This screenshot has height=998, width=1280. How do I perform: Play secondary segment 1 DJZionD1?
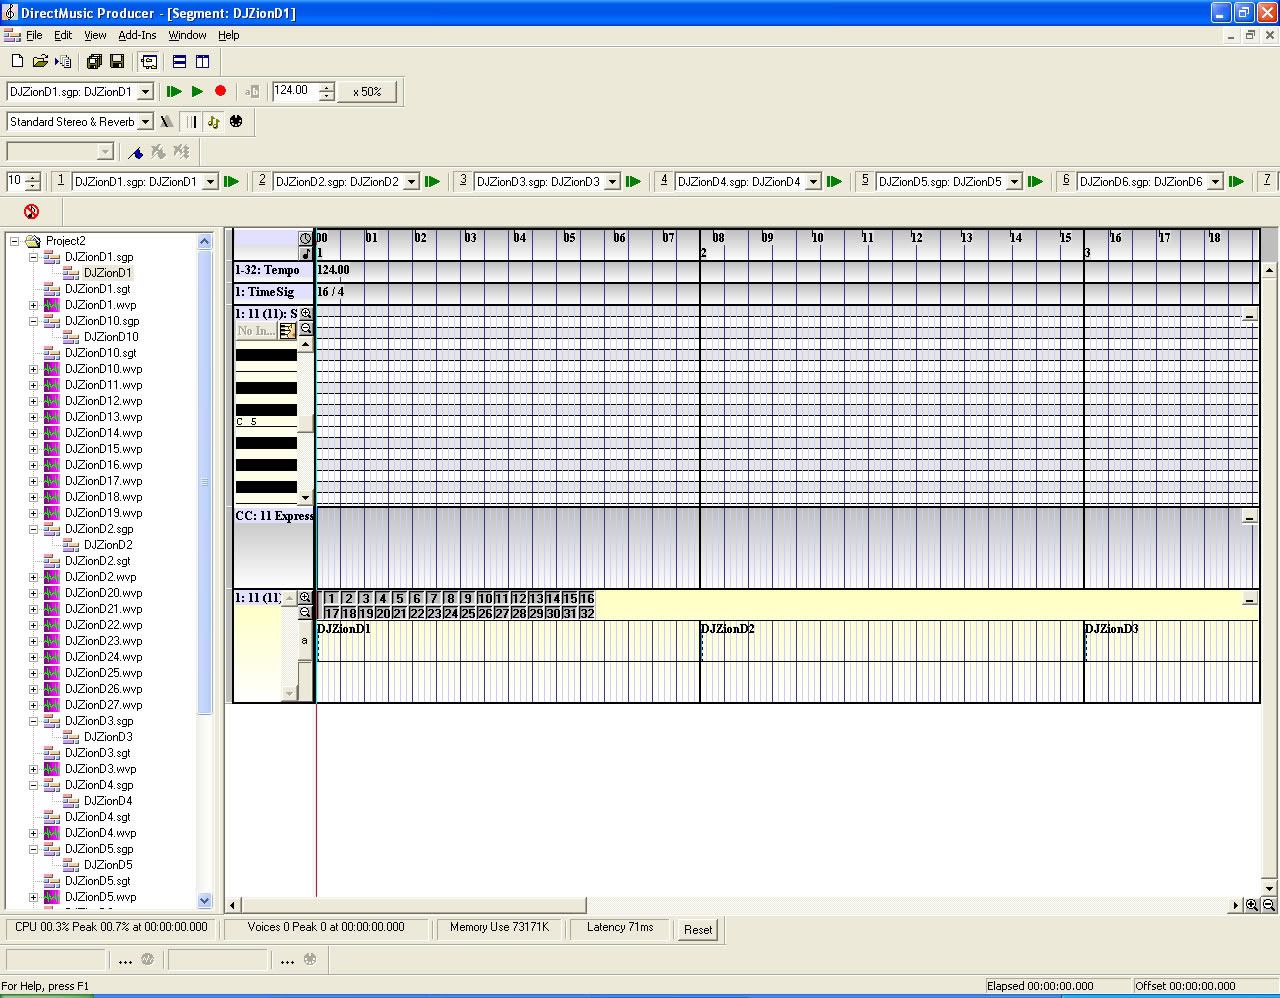coord(232,181)
